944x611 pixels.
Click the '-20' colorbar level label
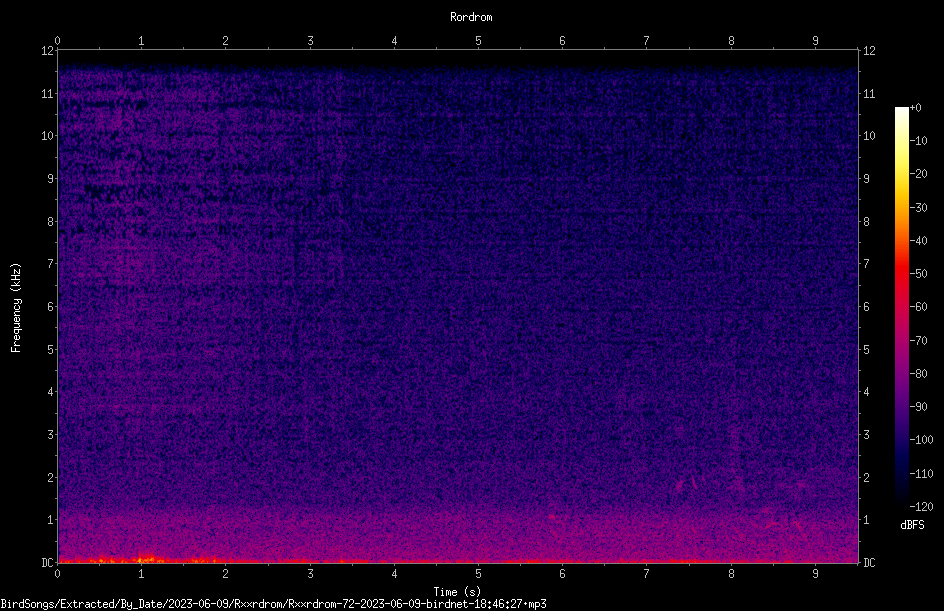pyautogui.click(x=919, y=174)
